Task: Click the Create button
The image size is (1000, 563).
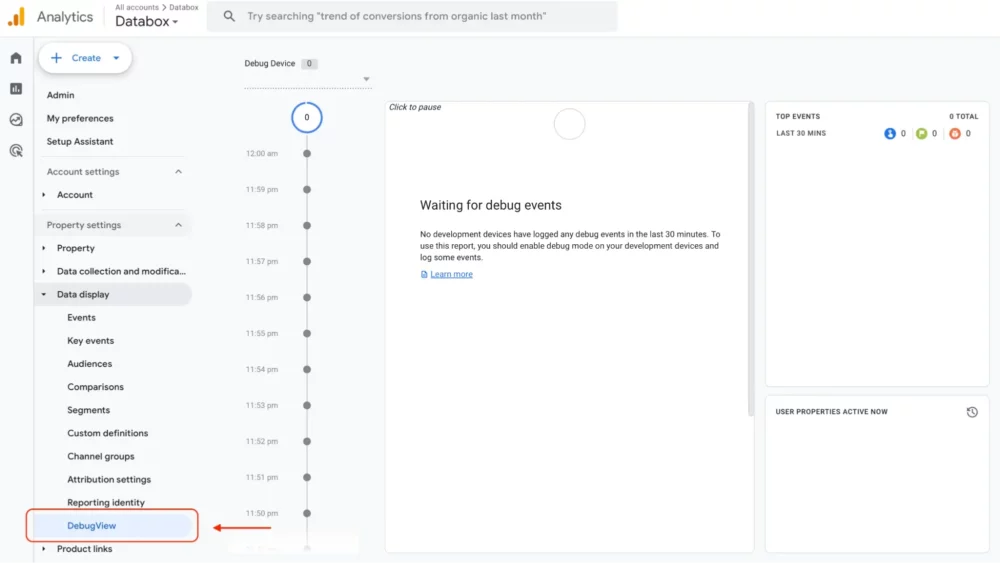Action: [x=85, y=58]
